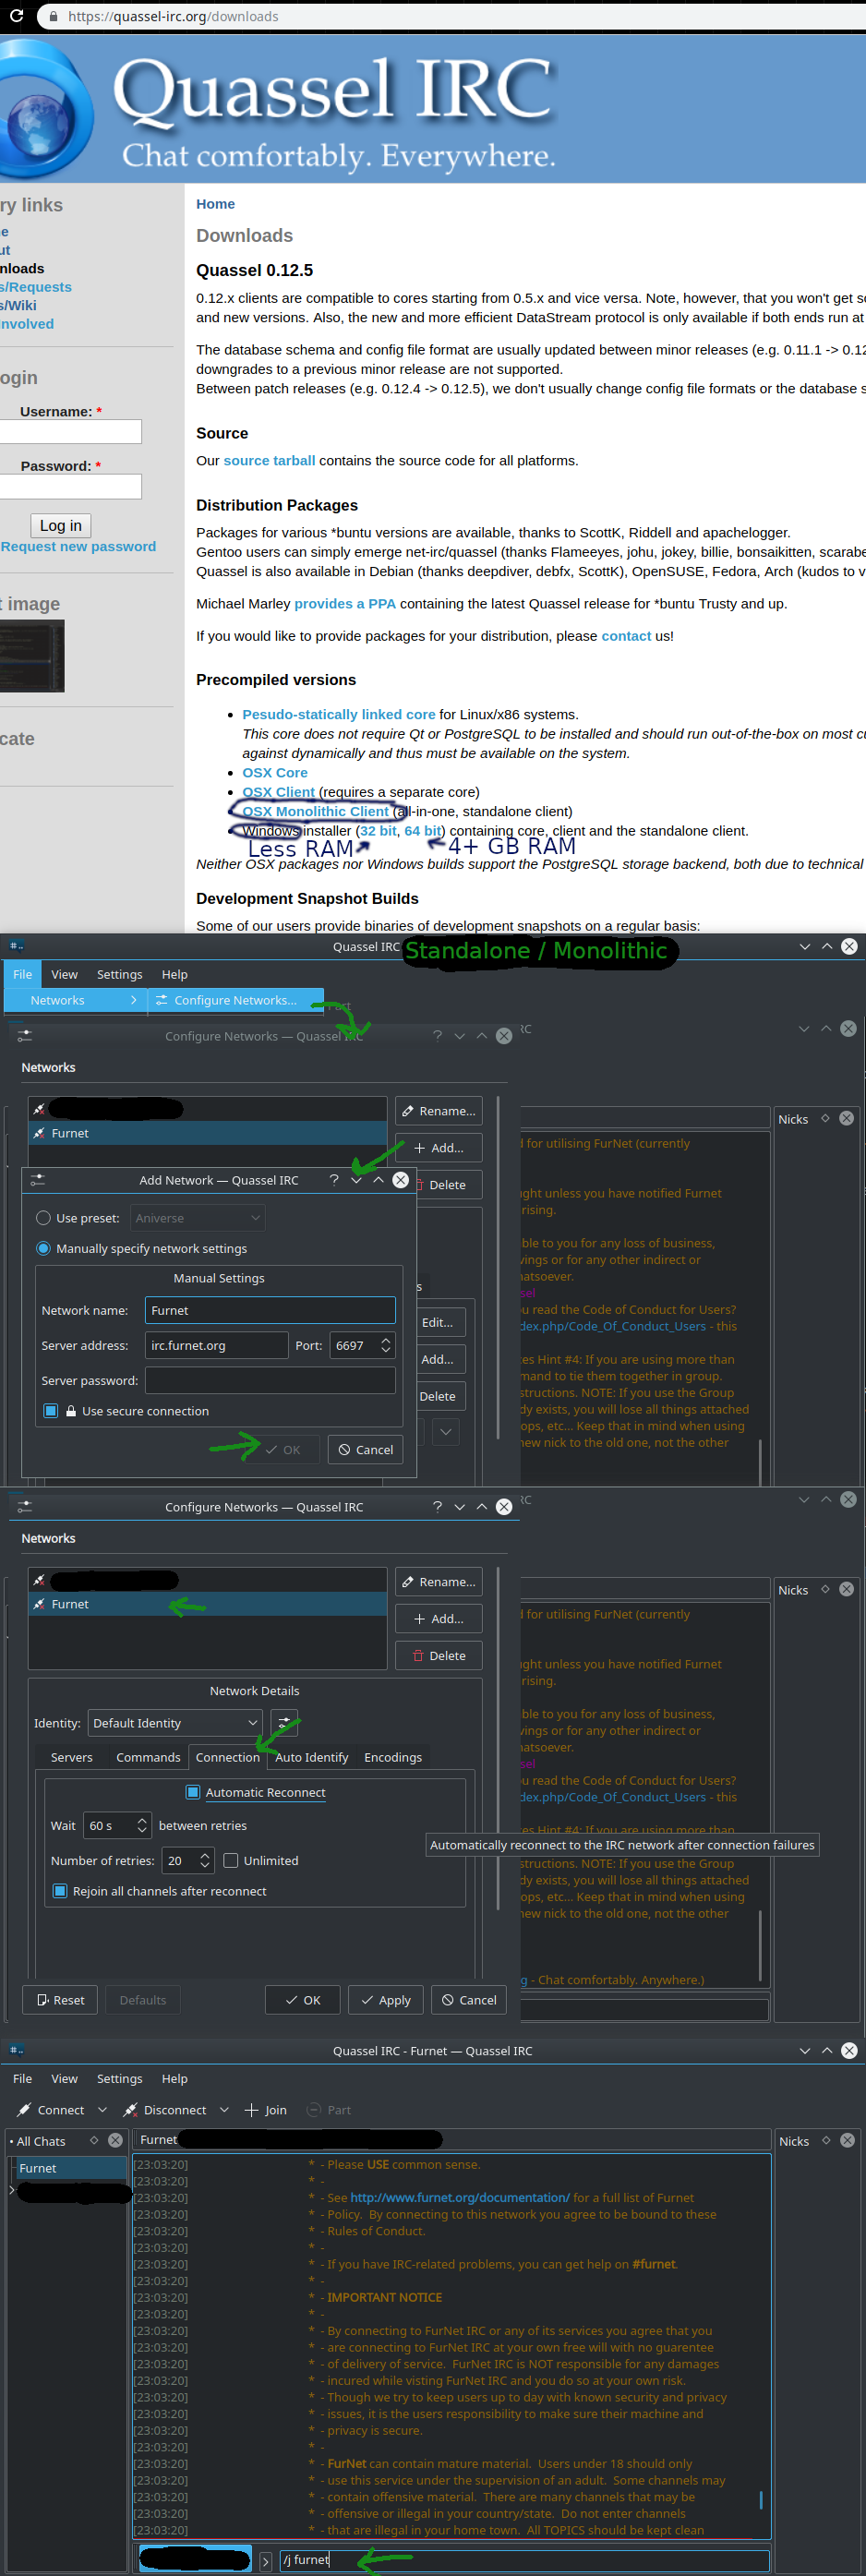Open View menu in the Furnet chat window
Screen dimensions: 866x2576
coord(64,2078)
